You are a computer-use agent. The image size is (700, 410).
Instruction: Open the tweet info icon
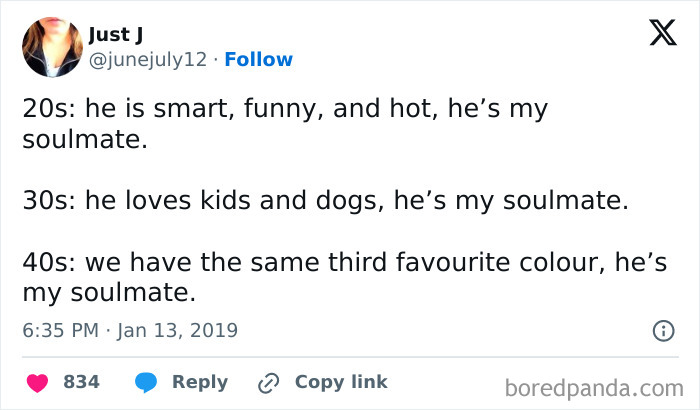[661, 330]
